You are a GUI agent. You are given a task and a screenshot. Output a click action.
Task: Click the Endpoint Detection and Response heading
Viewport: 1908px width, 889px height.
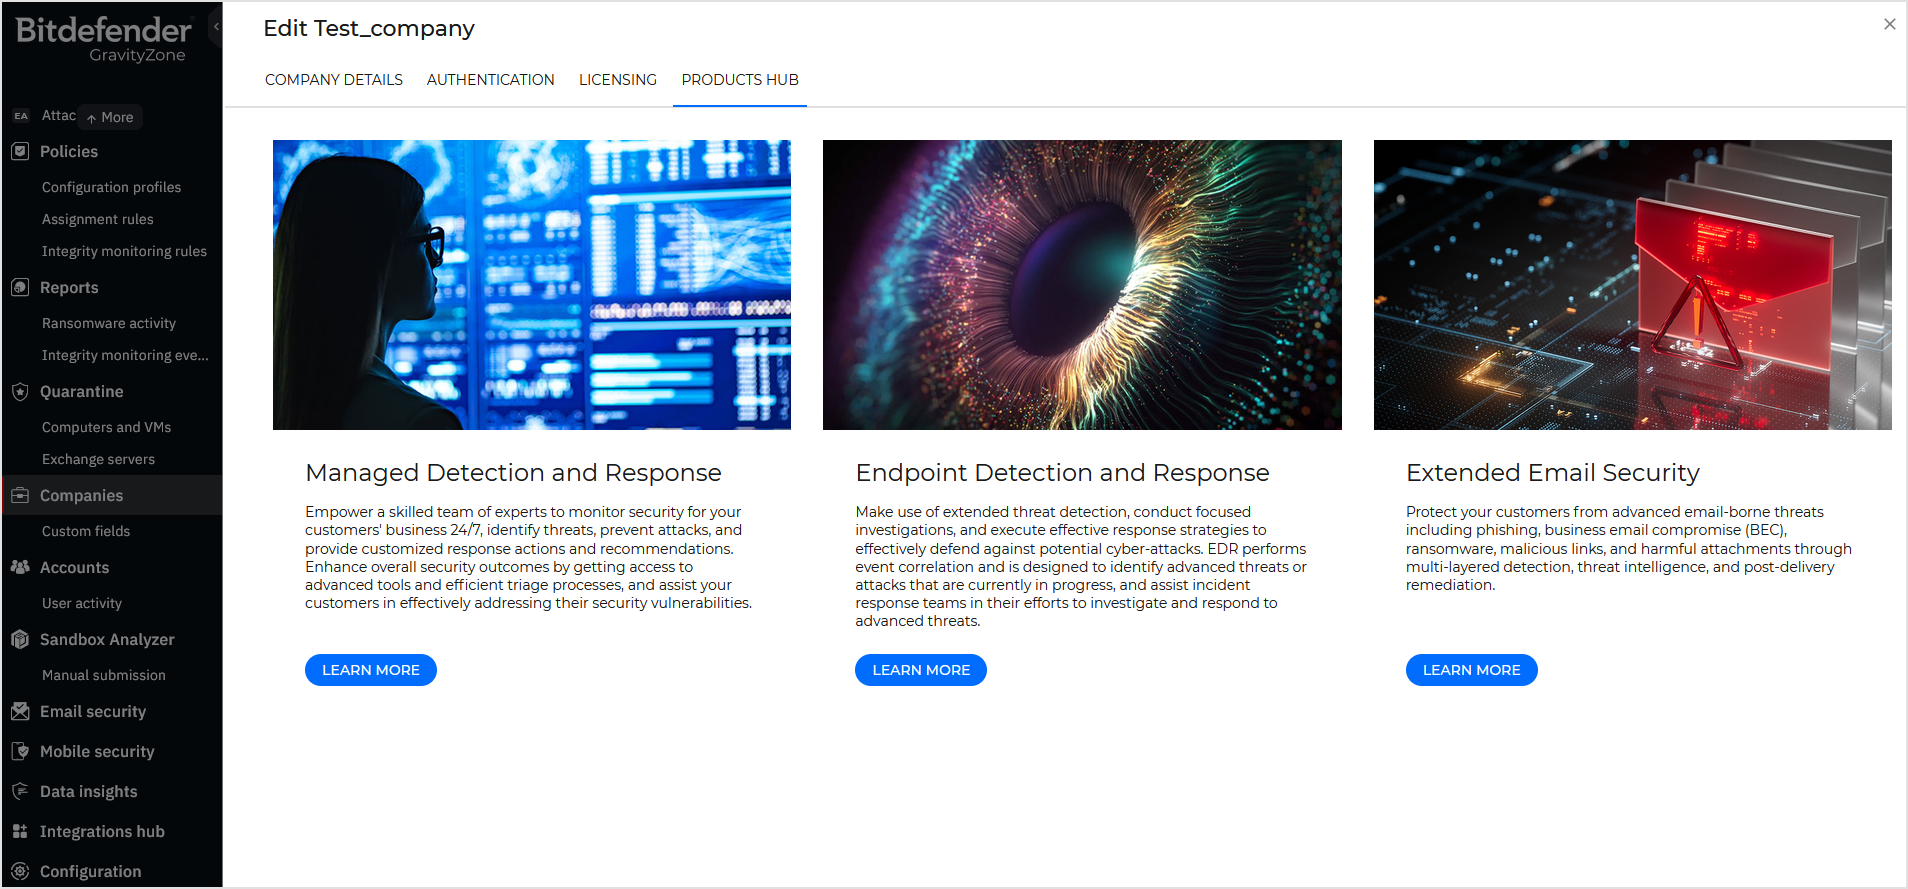1062,473
